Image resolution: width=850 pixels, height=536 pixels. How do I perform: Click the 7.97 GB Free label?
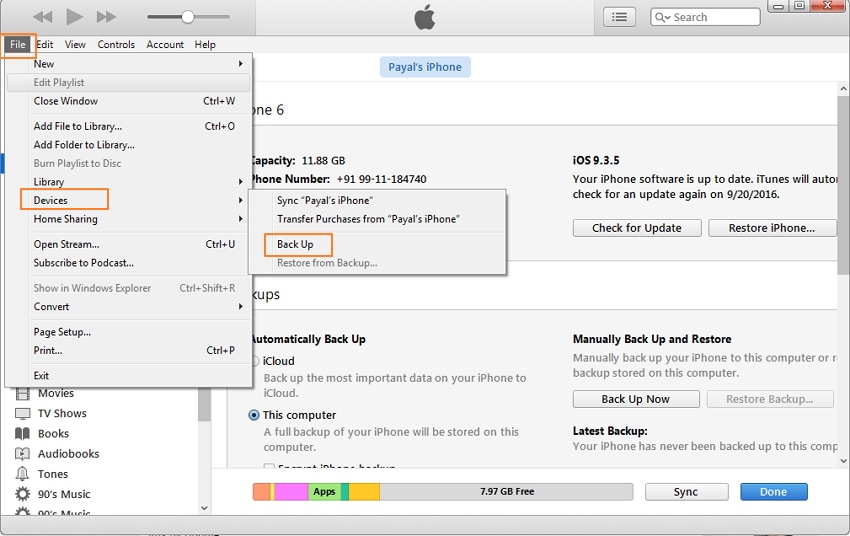tap(507, 492)
